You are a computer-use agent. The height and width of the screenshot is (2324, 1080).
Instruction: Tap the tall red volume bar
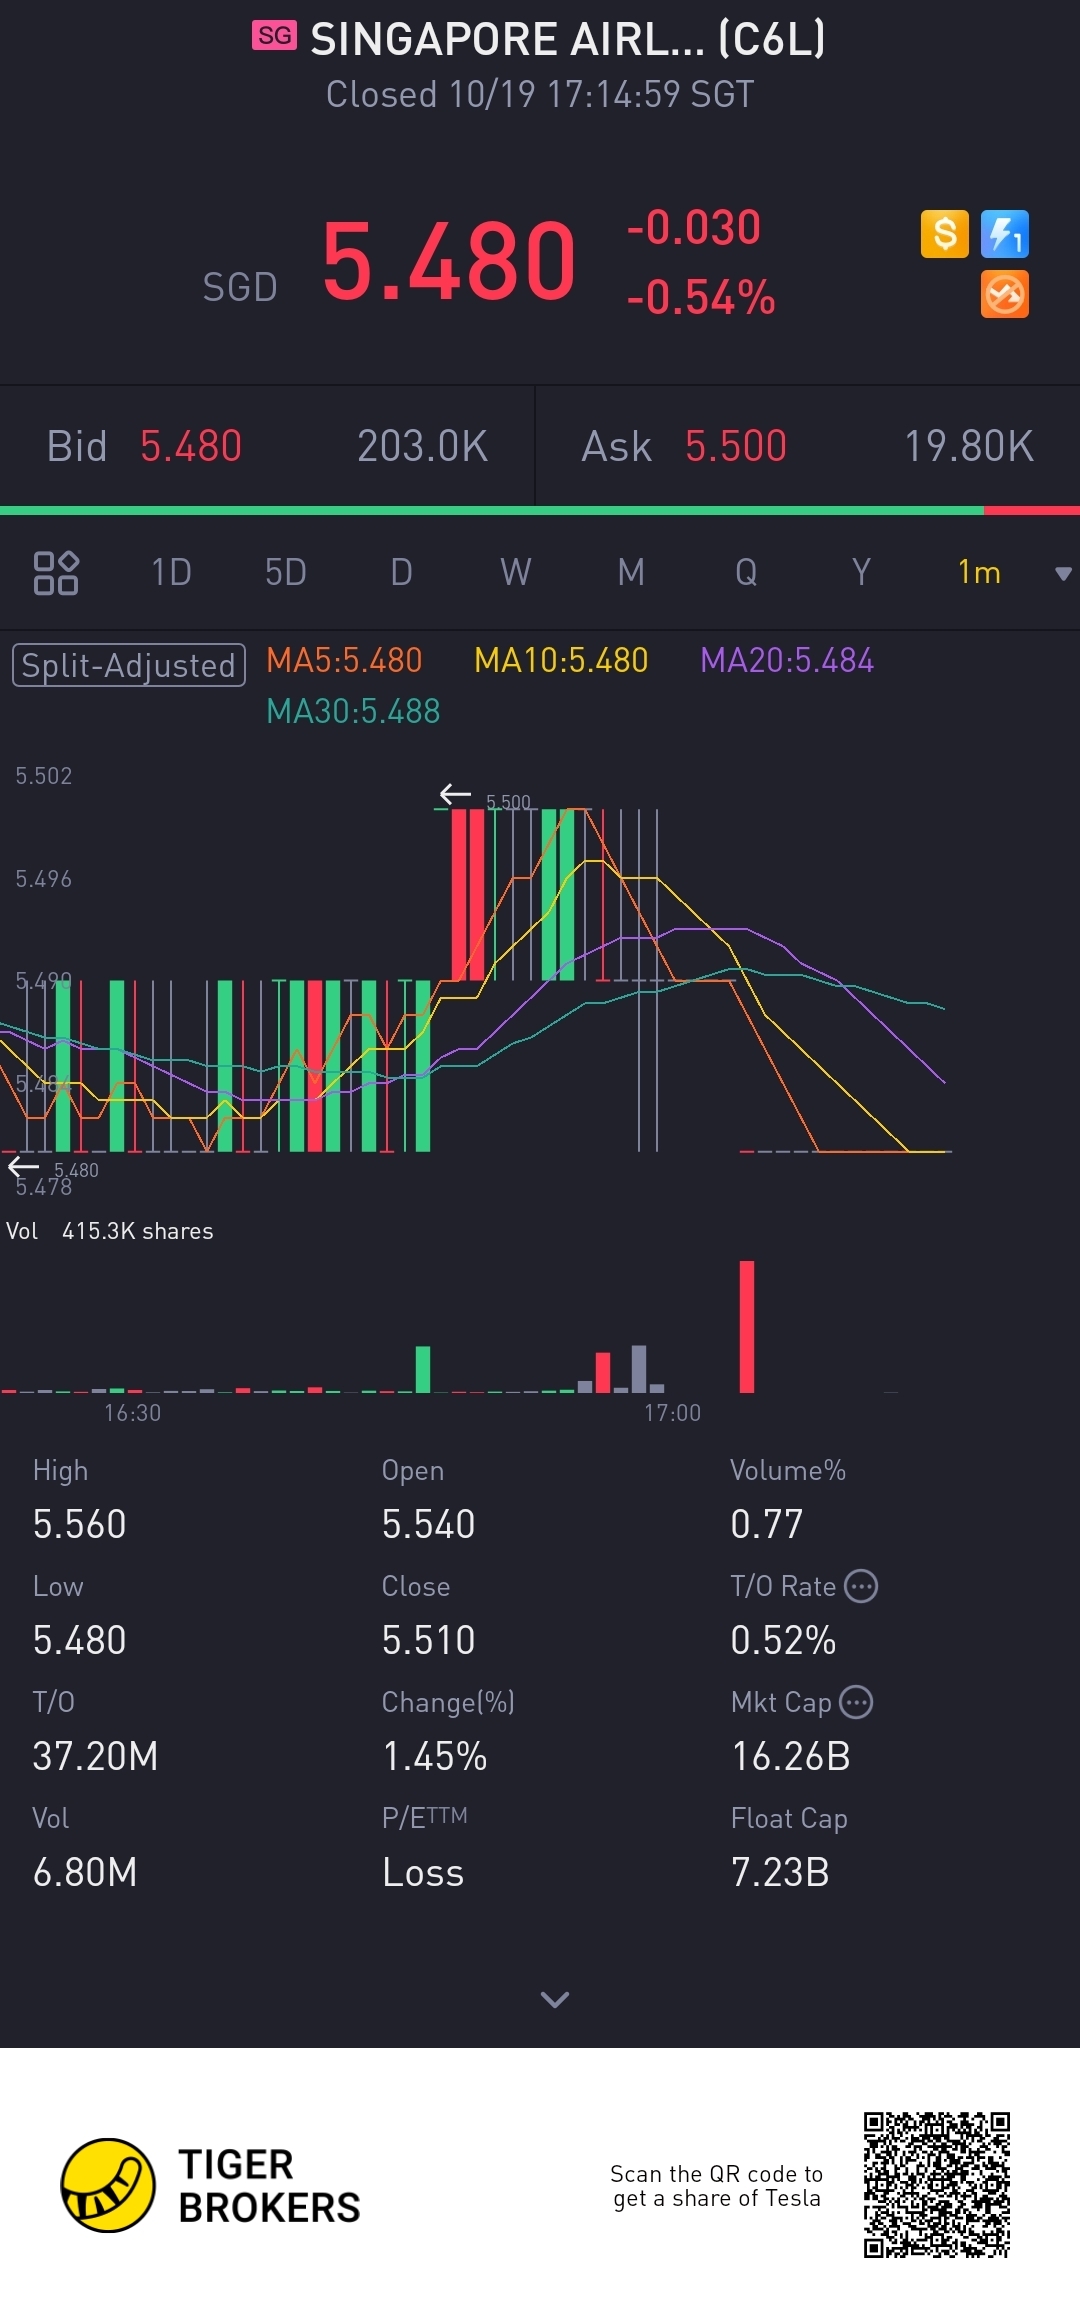click(x=747, y=1327)
